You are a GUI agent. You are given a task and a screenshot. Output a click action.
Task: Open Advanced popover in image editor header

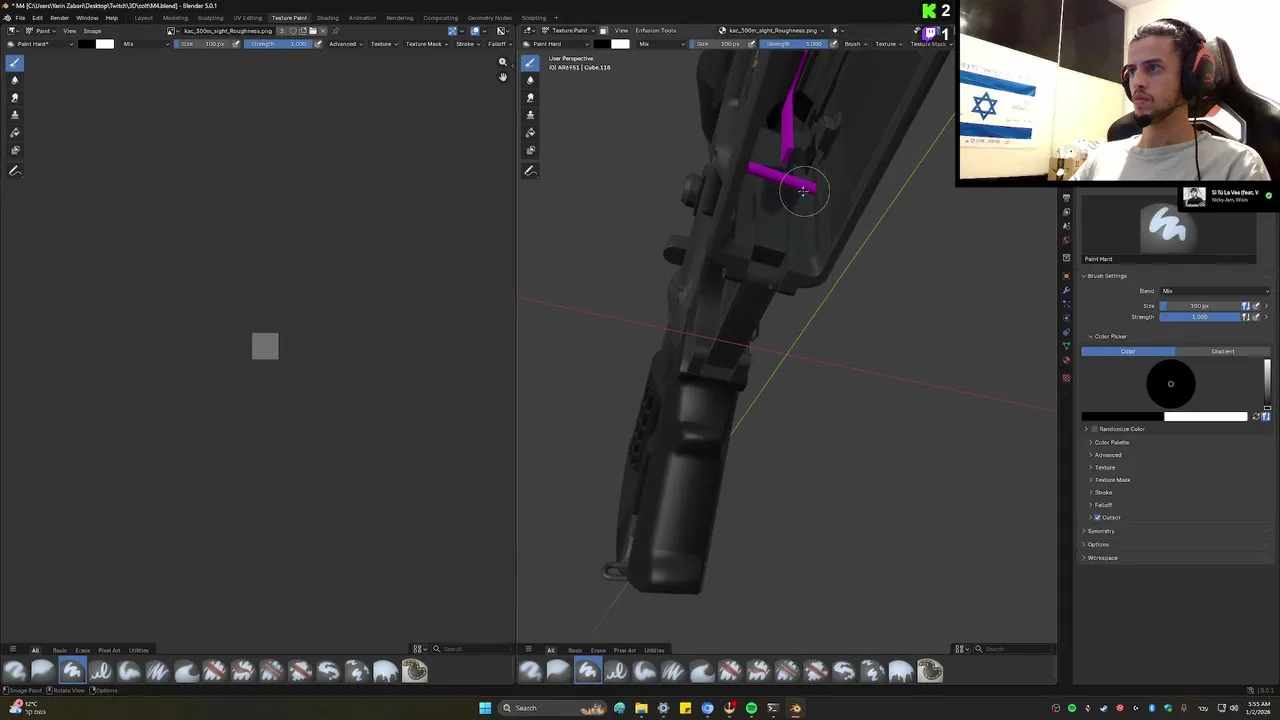pos(345,44)
